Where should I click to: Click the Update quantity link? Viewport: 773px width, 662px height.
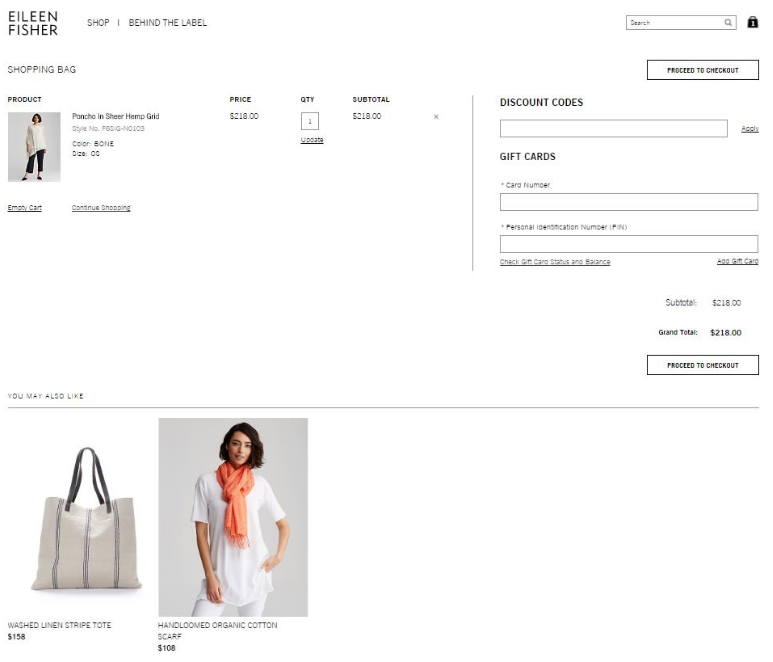coord(312,140)
